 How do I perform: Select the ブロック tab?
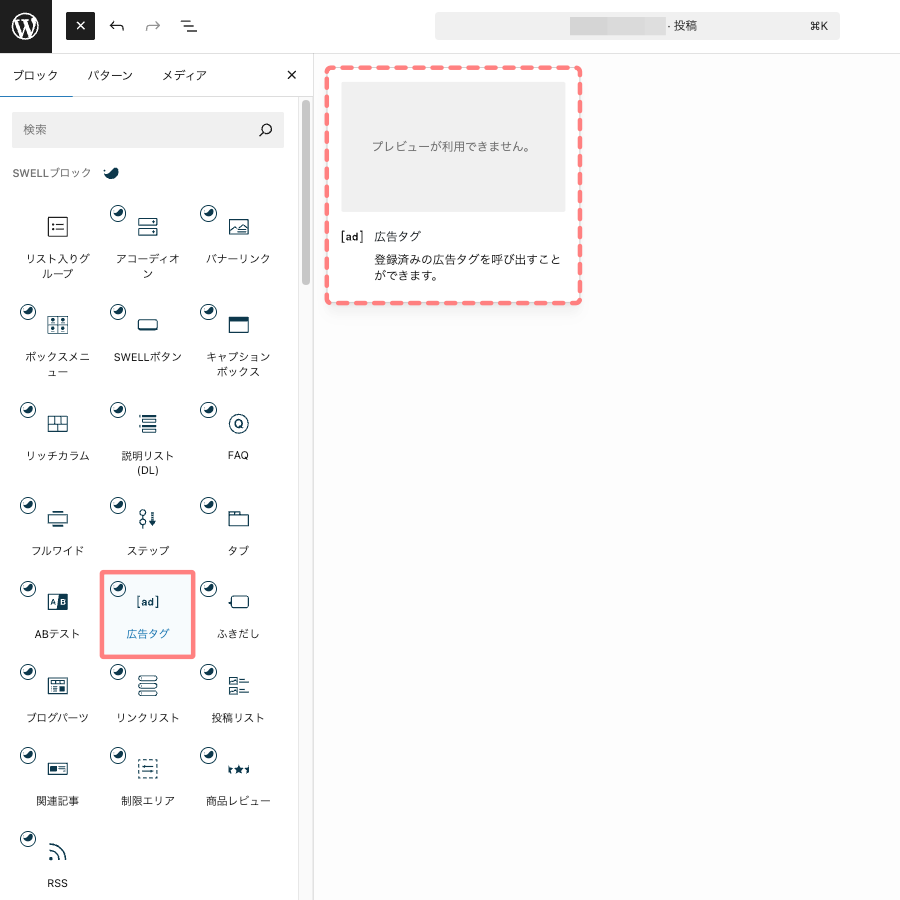tap(35, 75)
